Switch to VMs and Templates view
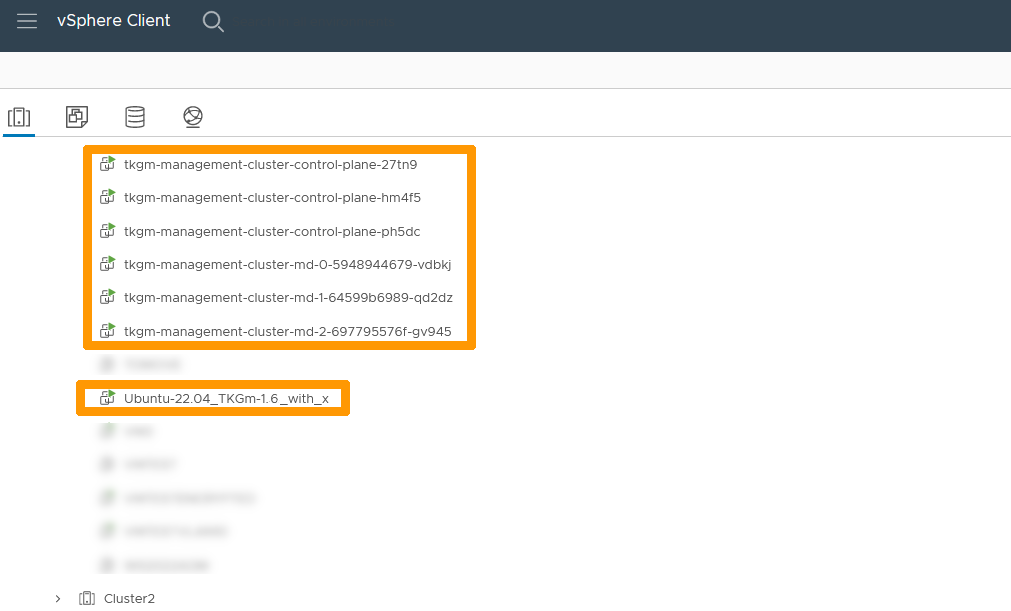The height and width of the screenshot is (611, 1011). (77, 117)
